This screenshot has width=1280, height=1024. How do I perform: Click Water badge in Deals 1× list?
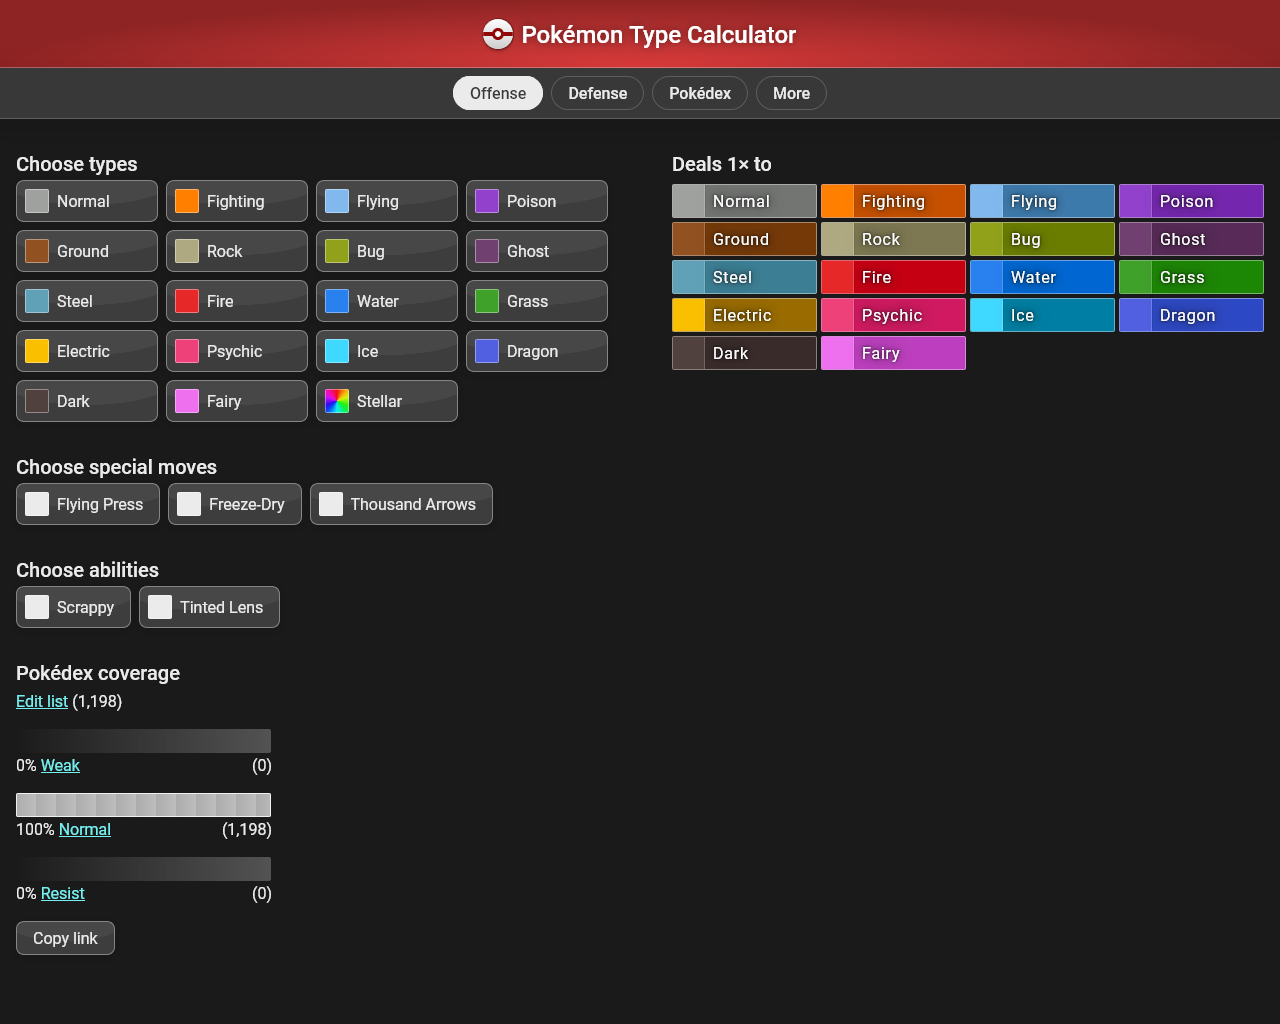click(1042, 277)
